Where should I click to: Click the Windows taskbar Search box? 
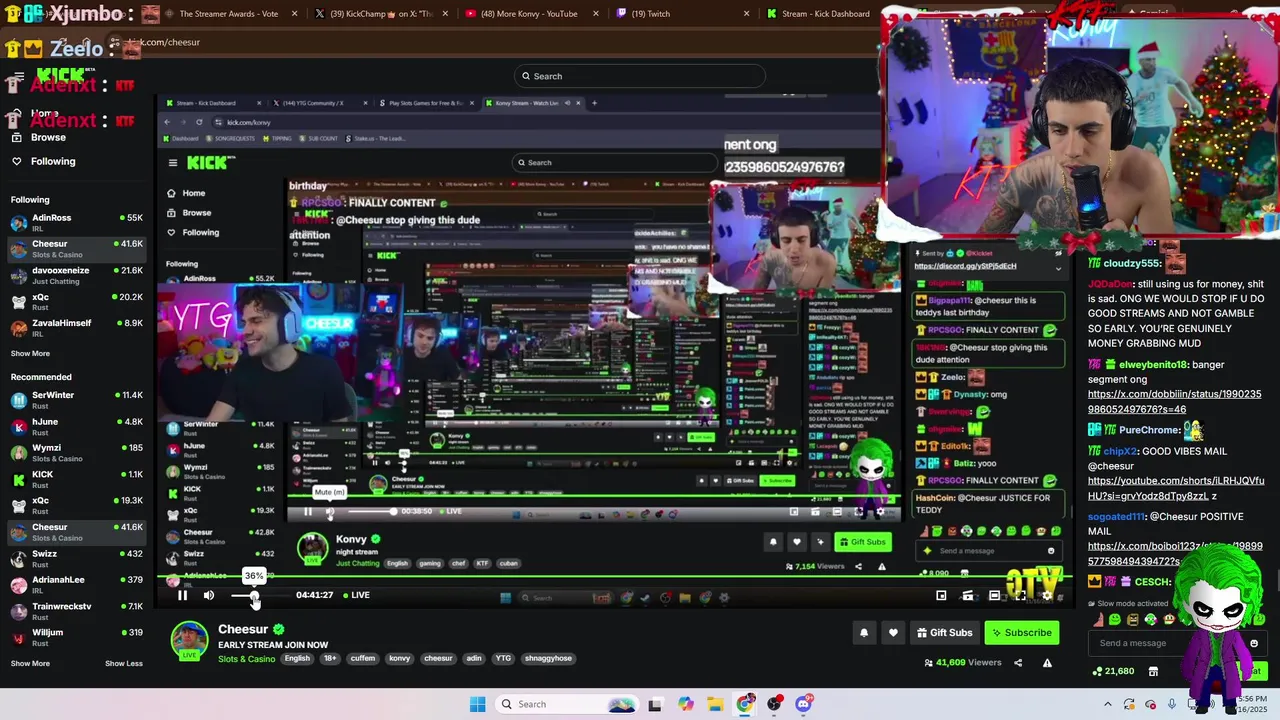point(565,704)
